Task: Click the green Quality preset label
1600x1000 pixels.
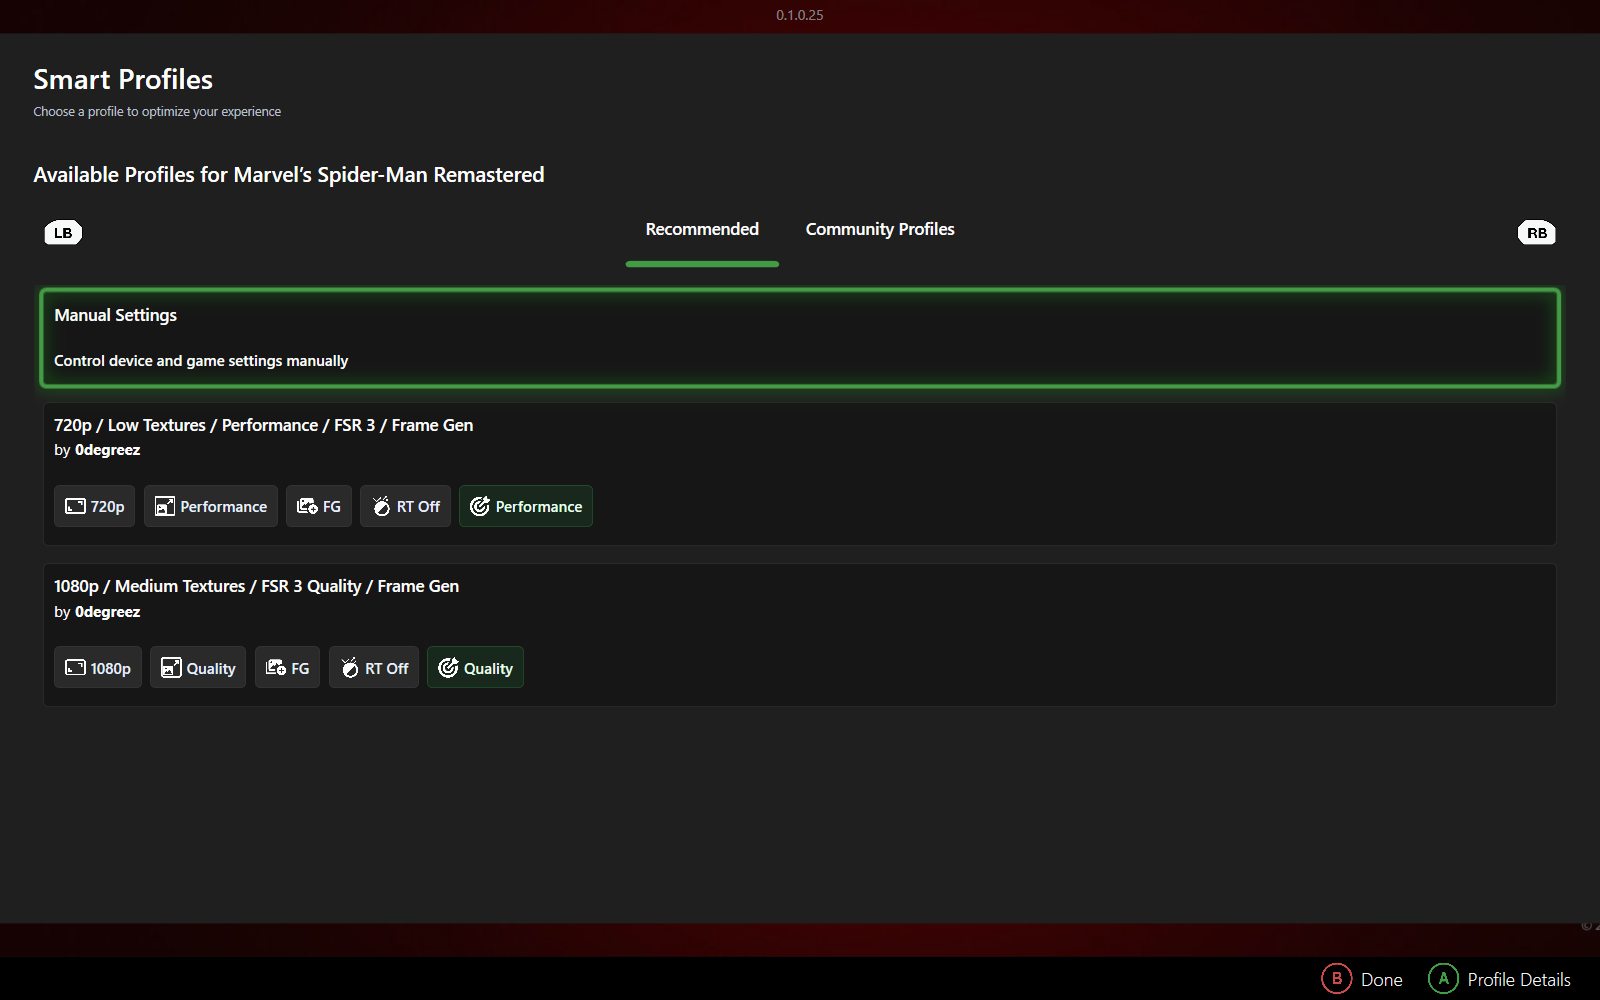Action: 488,669
